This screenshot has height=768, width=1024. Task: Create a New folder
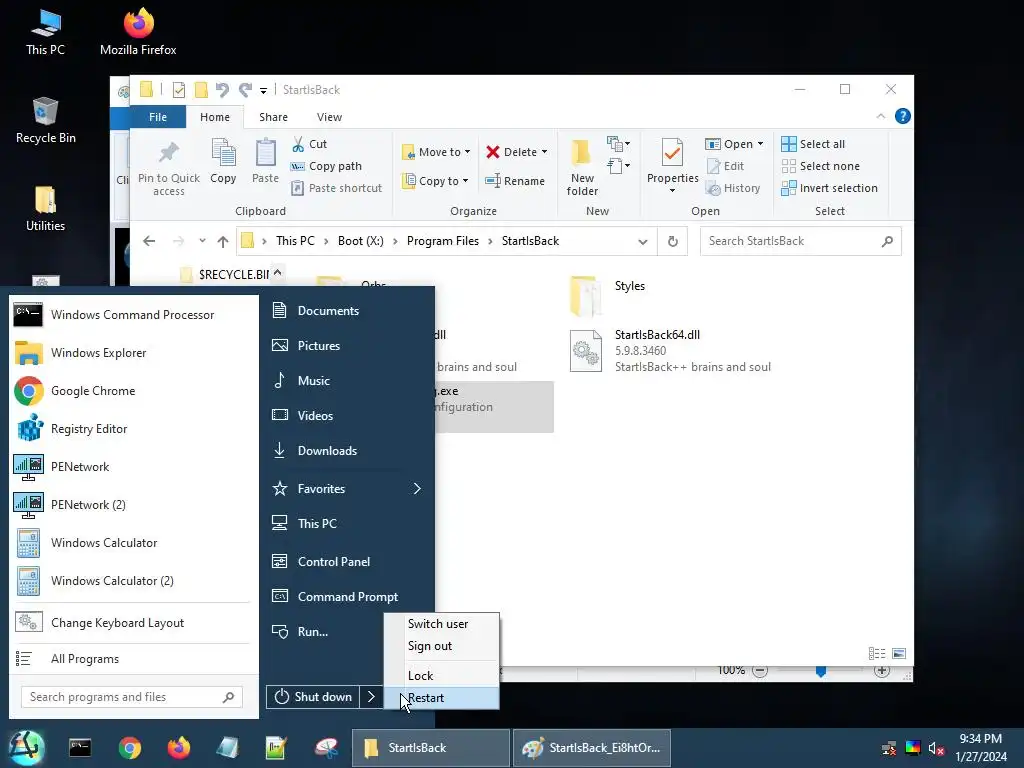[x=582, y=167]
